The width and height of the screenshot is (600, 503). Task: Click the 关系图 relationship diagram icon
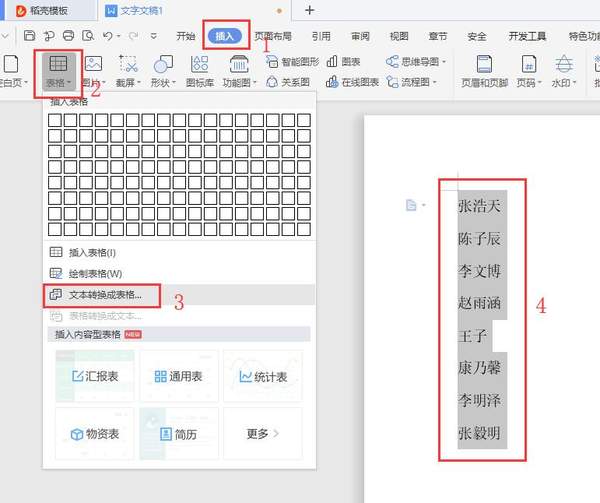coord(288,82)
